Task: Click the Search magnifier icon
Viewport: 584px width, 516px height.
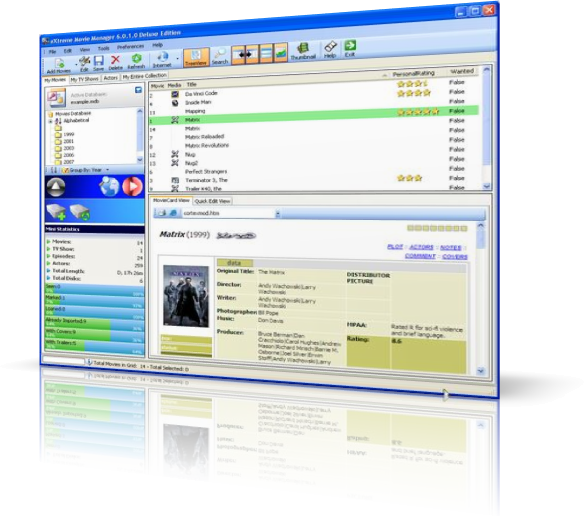Action: tap(220, 53)
